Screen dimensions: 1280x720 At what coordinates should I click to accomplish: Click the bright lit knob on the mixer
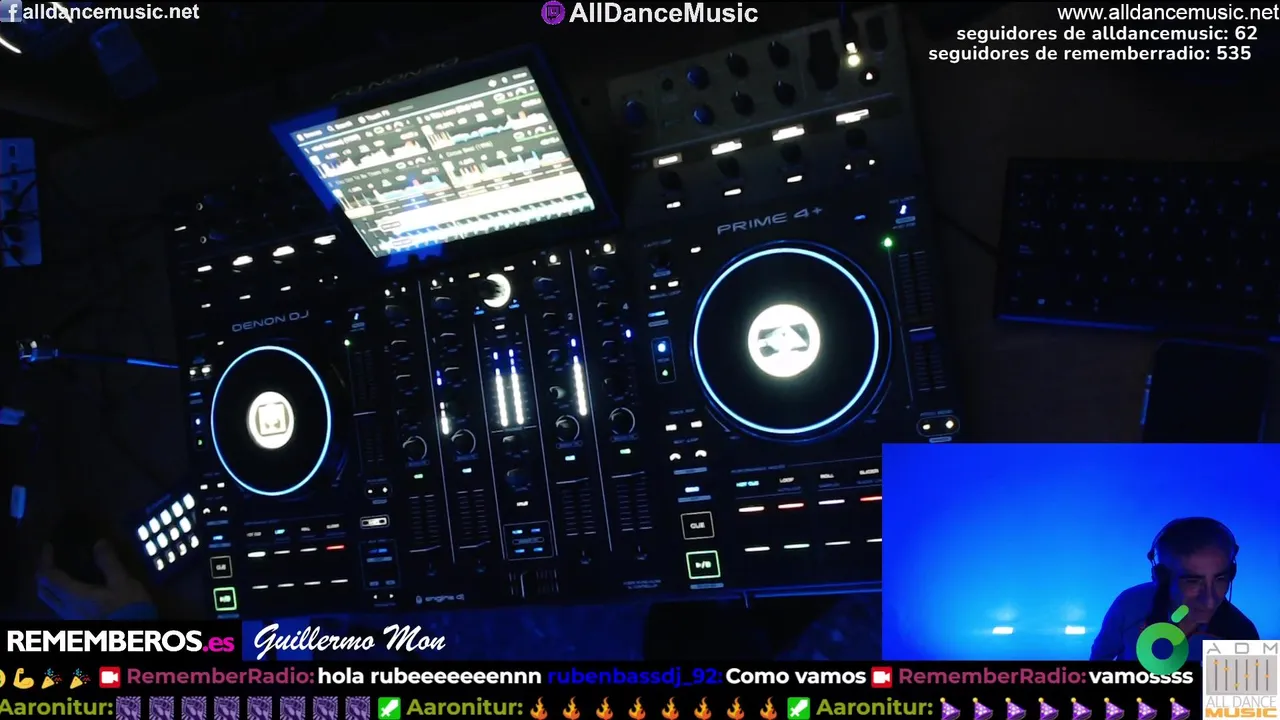[496, 290]
